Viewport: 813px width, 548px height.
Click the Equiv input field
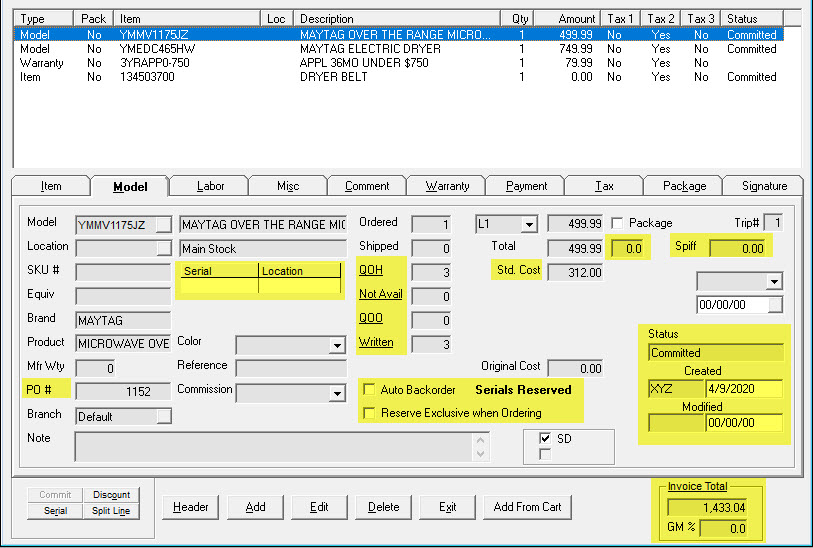[x=123, y=296]
